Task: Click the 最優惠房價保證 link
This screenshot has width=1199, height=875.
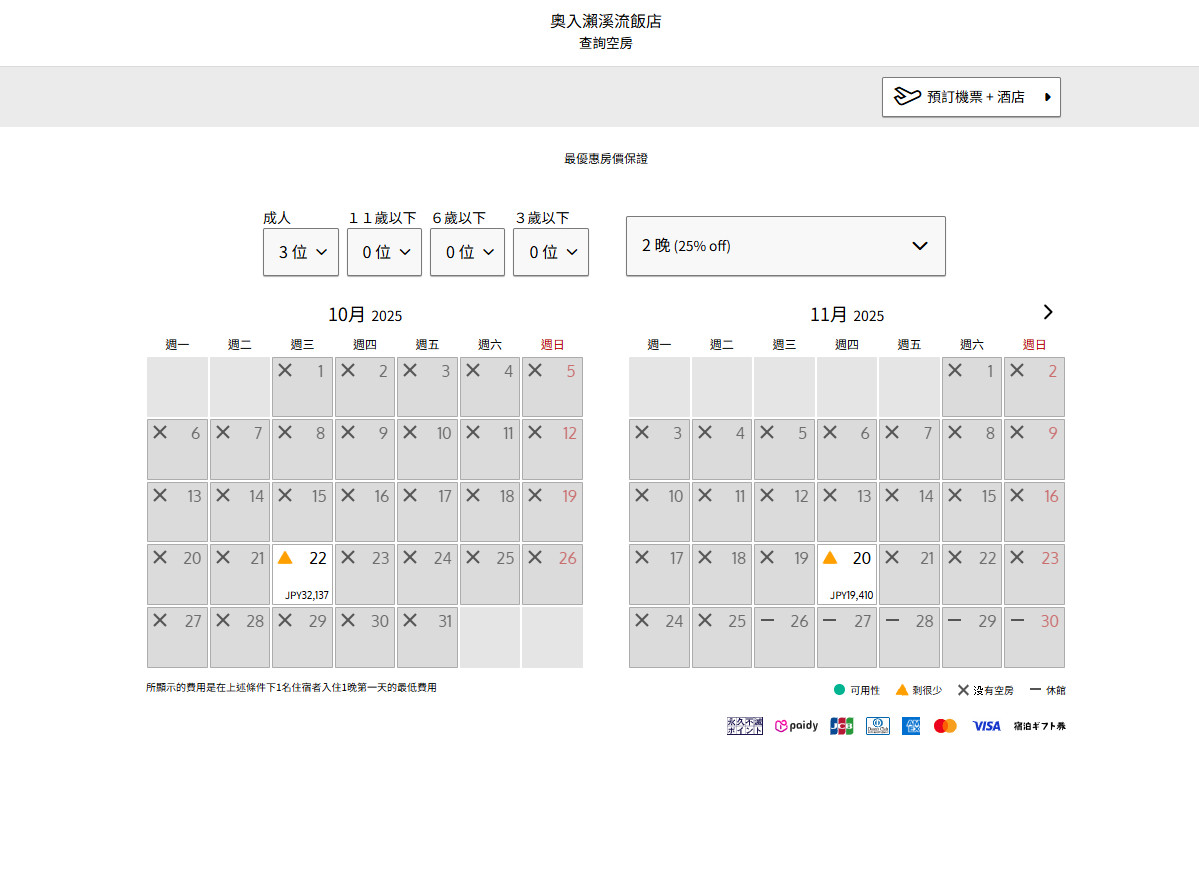Action: [x=605, y=159]
